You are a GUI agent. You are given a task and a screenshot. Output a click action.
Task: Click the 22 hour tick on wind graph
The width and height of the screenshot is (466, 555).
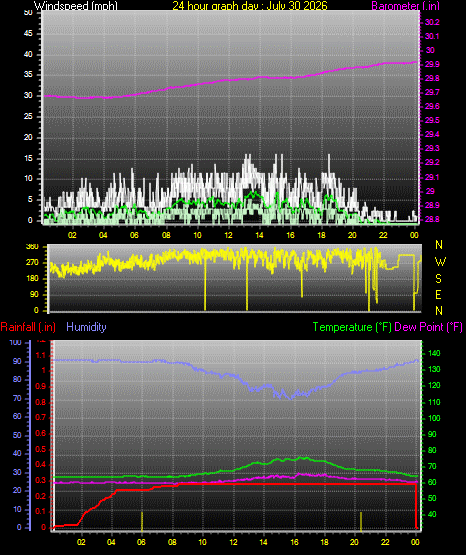coord(383,235)
